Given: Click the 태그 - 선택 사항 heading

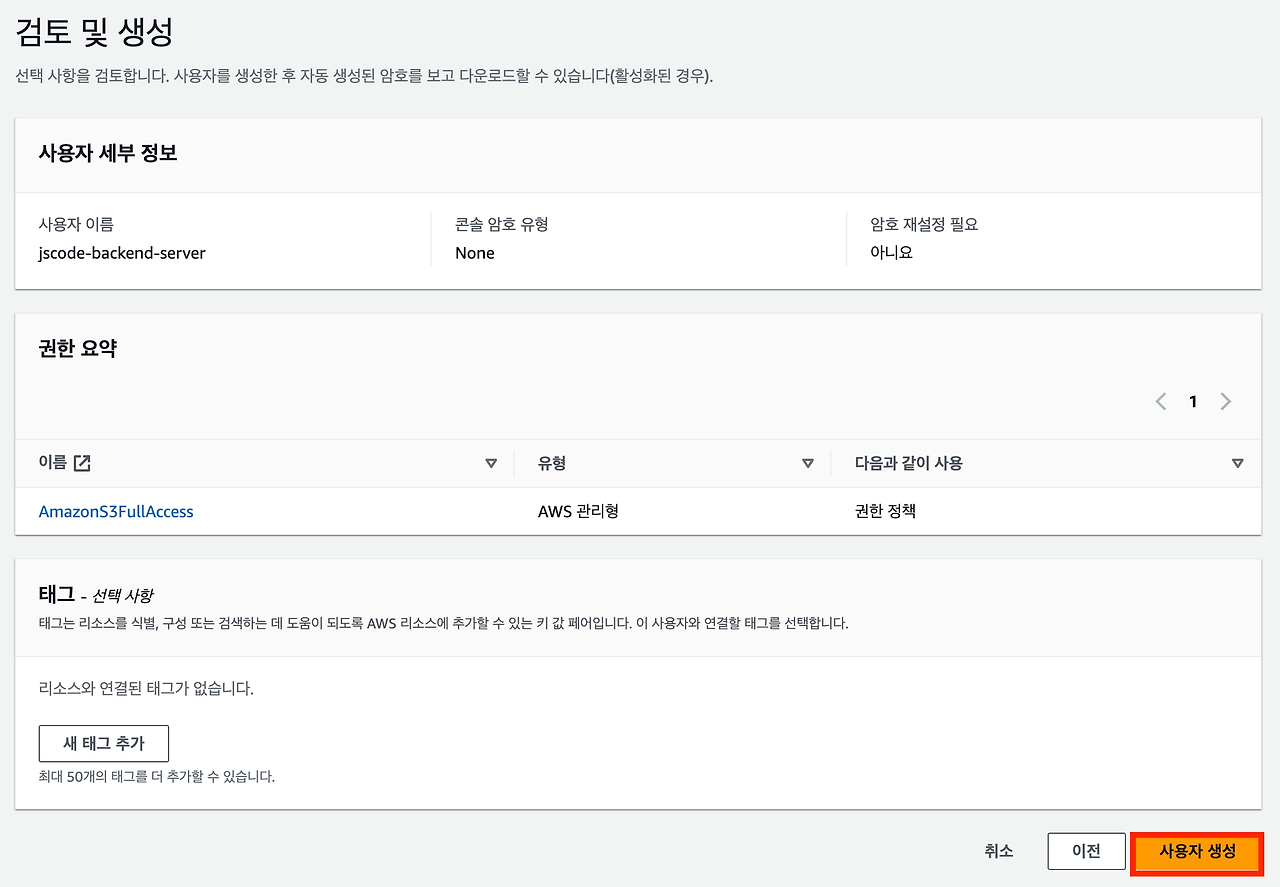Looking at the screenshot, I should click(x=96, y=594).
